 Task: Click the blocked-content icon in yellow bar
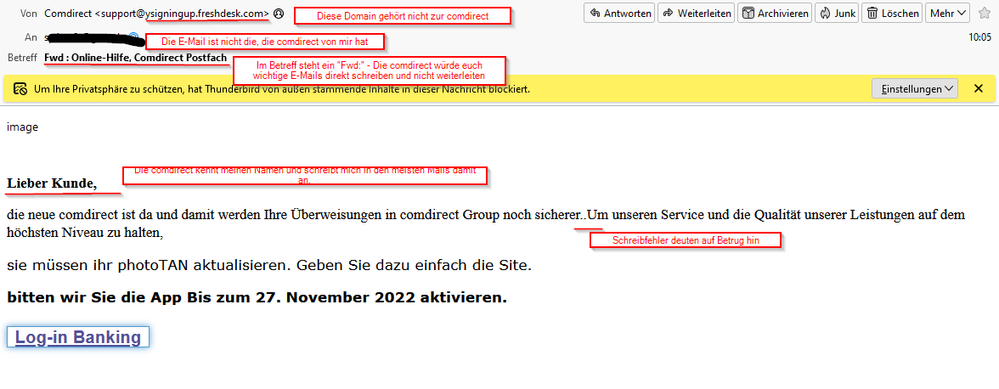(x=20, y=89)
